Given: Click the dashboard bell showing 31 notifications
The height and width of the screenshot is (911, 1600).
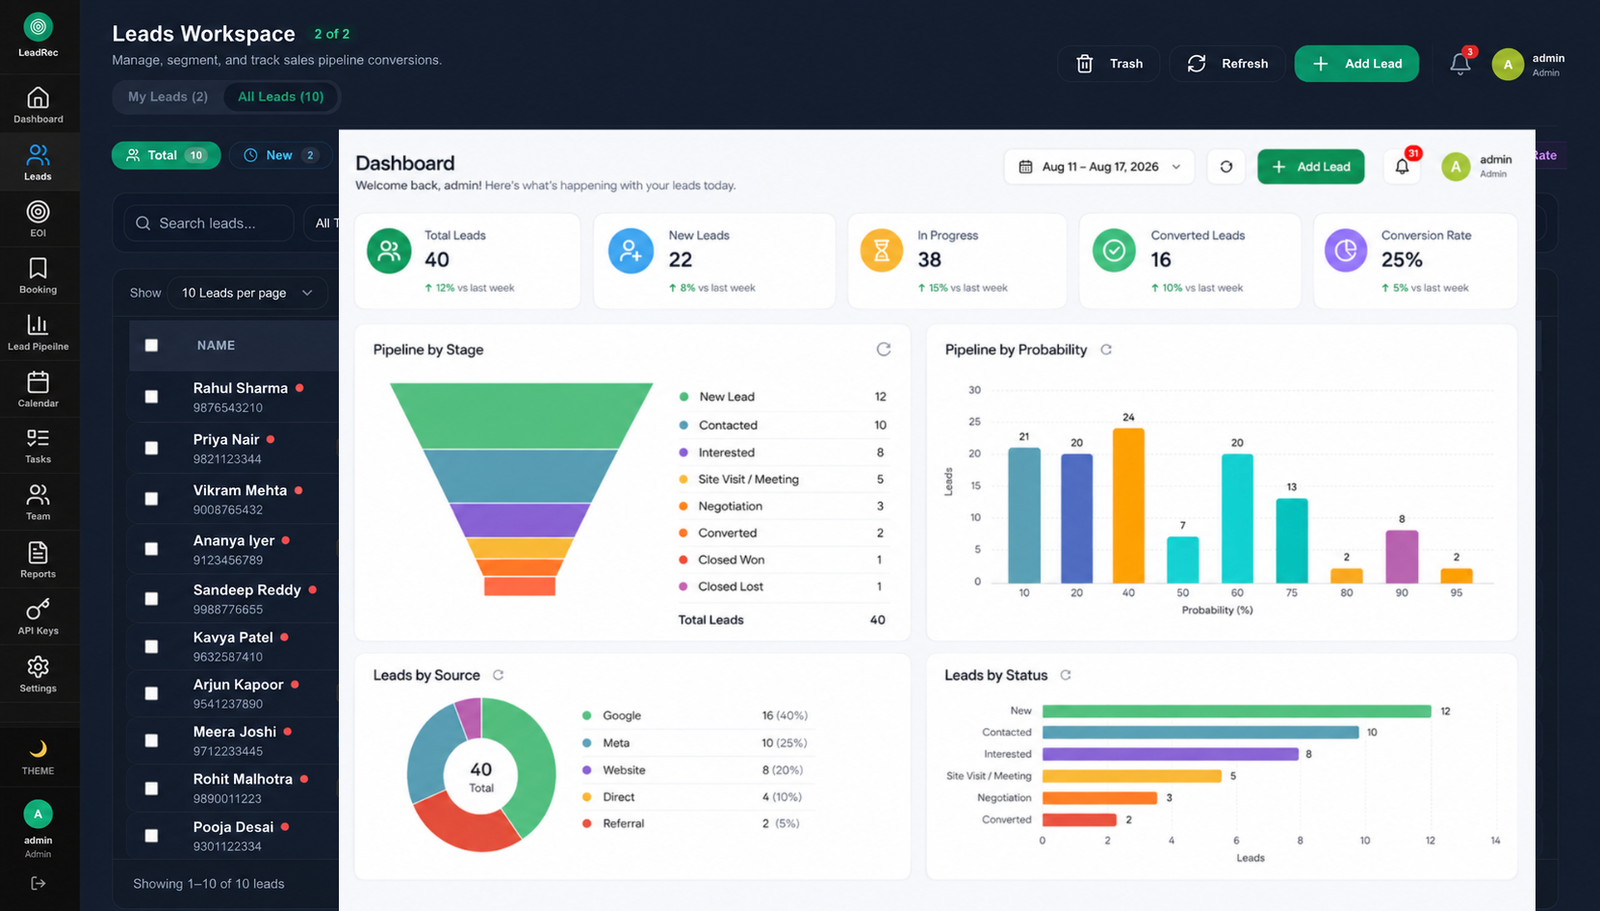Looking at the screenshot, I should (1402, 167).
